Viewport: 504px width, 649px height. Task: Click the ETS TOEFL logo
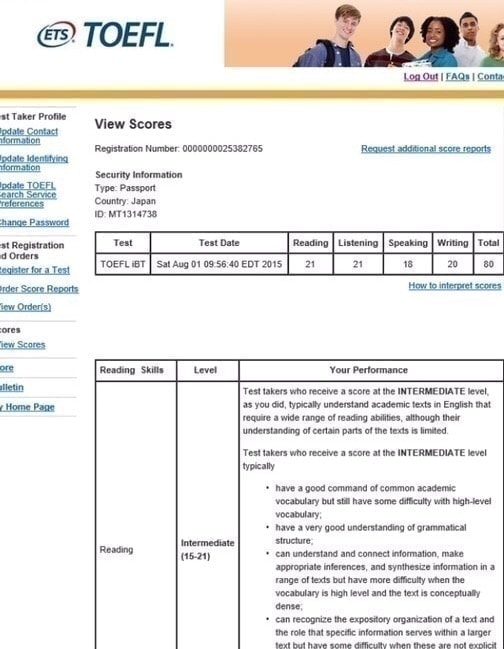105,35
